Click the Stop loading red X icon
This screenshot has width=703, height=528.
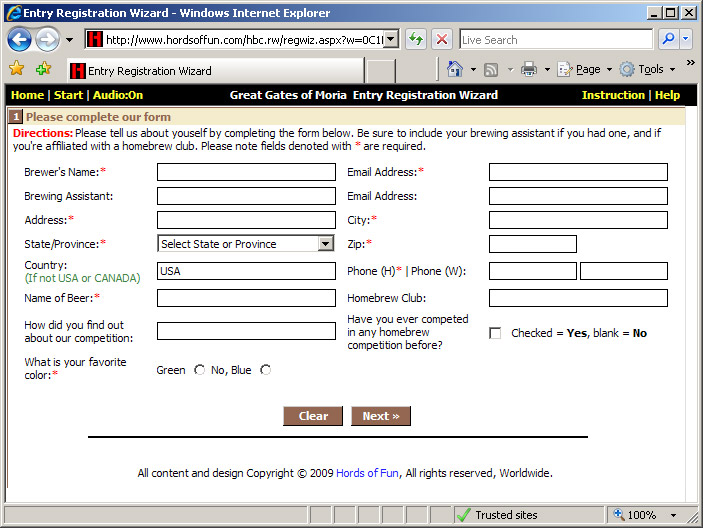tap(441, 40)
